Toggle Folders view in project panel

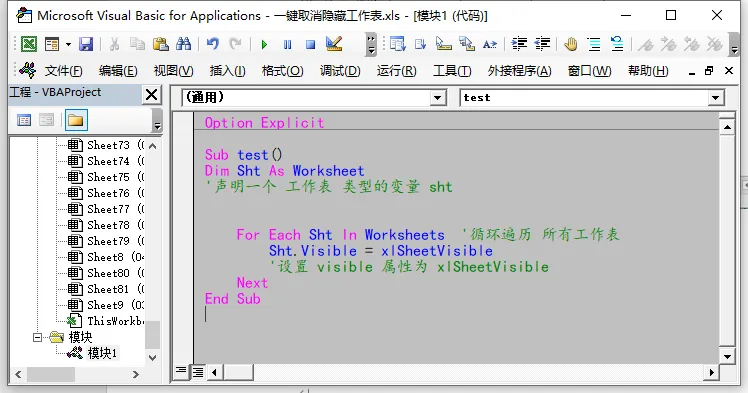click(76, 120)
